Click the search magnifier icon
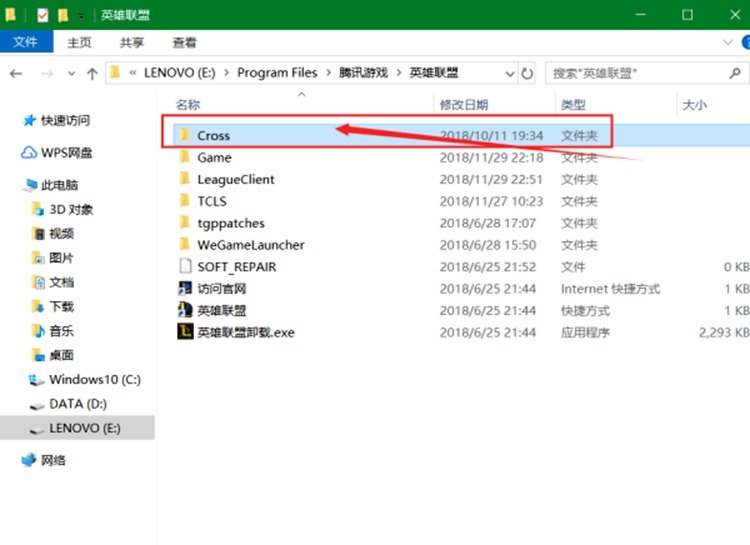The width and height of the screenshot is (750, 545). point(735,73)
